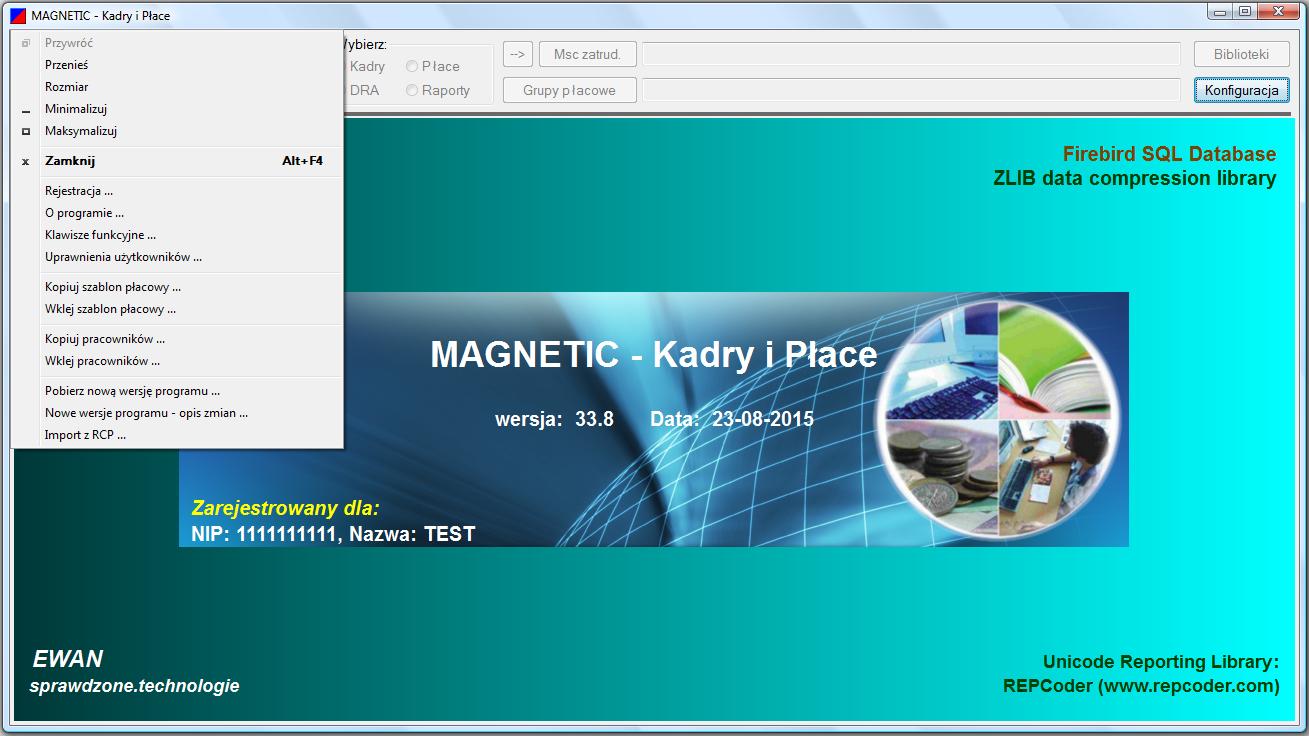Open Uprawnienia użytkowników ... entry
The width and height of the screenshot is (1309, 736).
click(x=177, y=257)
